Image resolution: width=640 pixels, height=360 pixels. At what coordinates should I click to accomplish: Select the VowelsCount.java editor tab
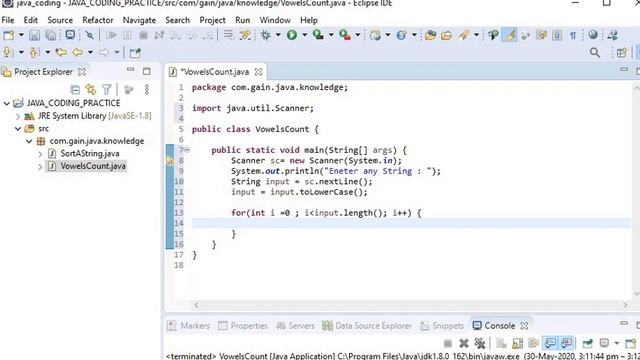(215, 72)
